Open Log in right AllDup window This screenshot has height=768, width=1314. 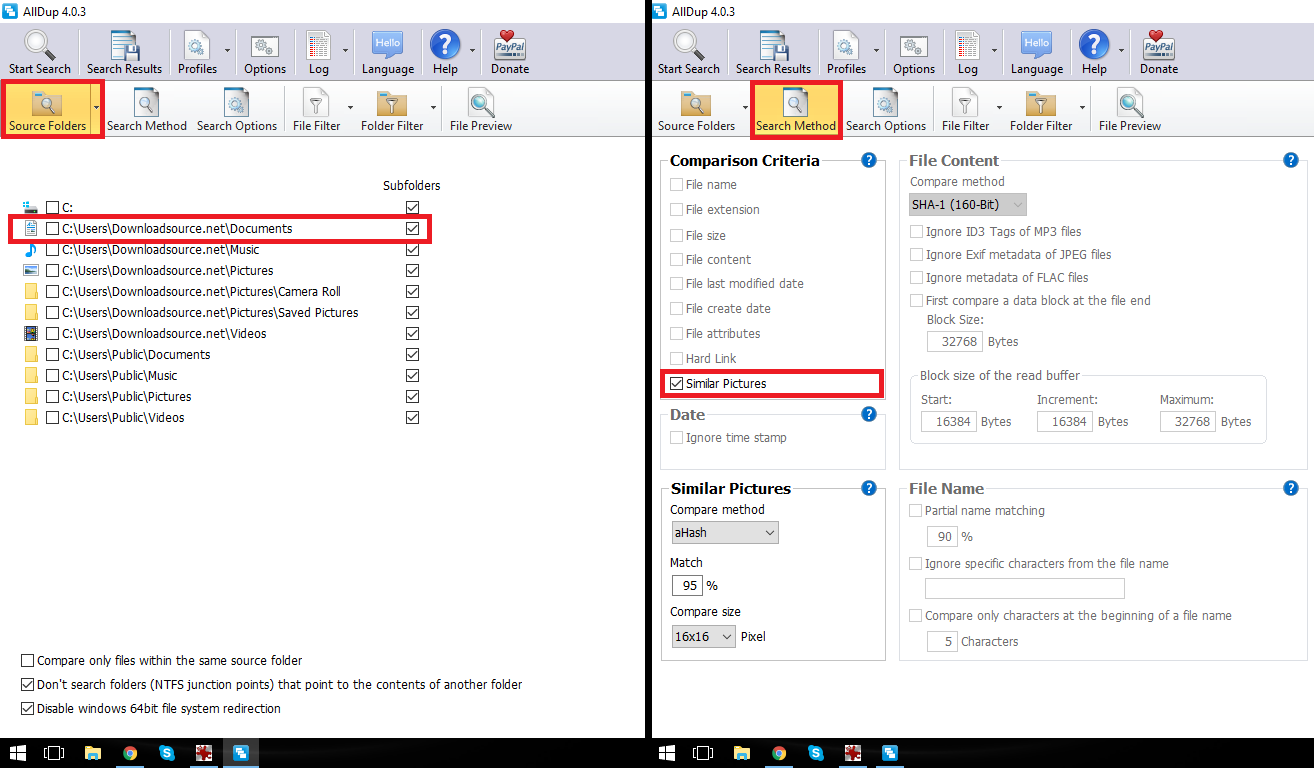pyautogui.click(x=967, y=53)
